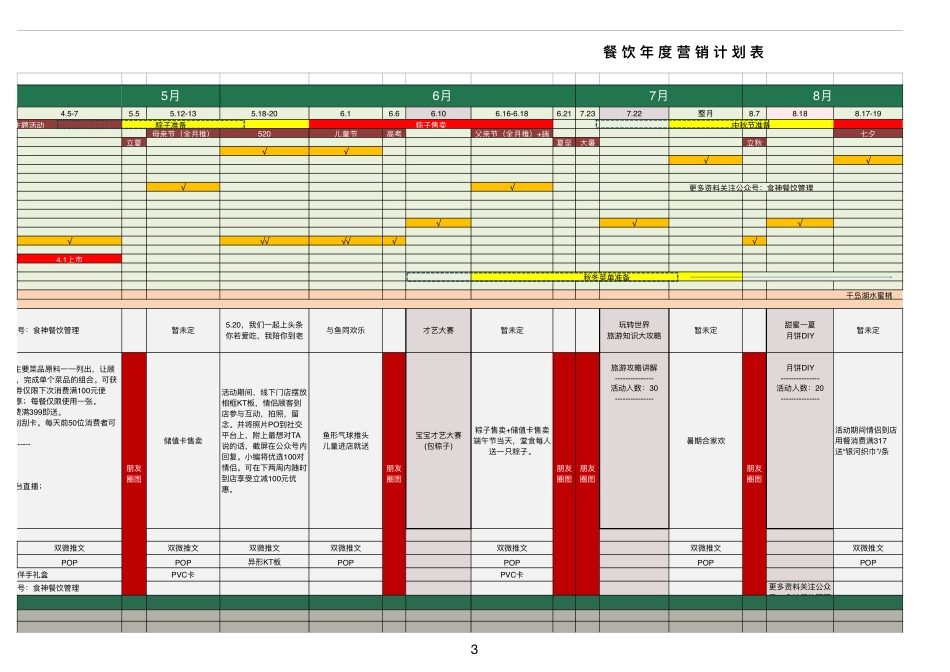Click the checkmark cell under 5.12-13
The width and height of the screenshot is (950, 672).
tap(183, 187)
